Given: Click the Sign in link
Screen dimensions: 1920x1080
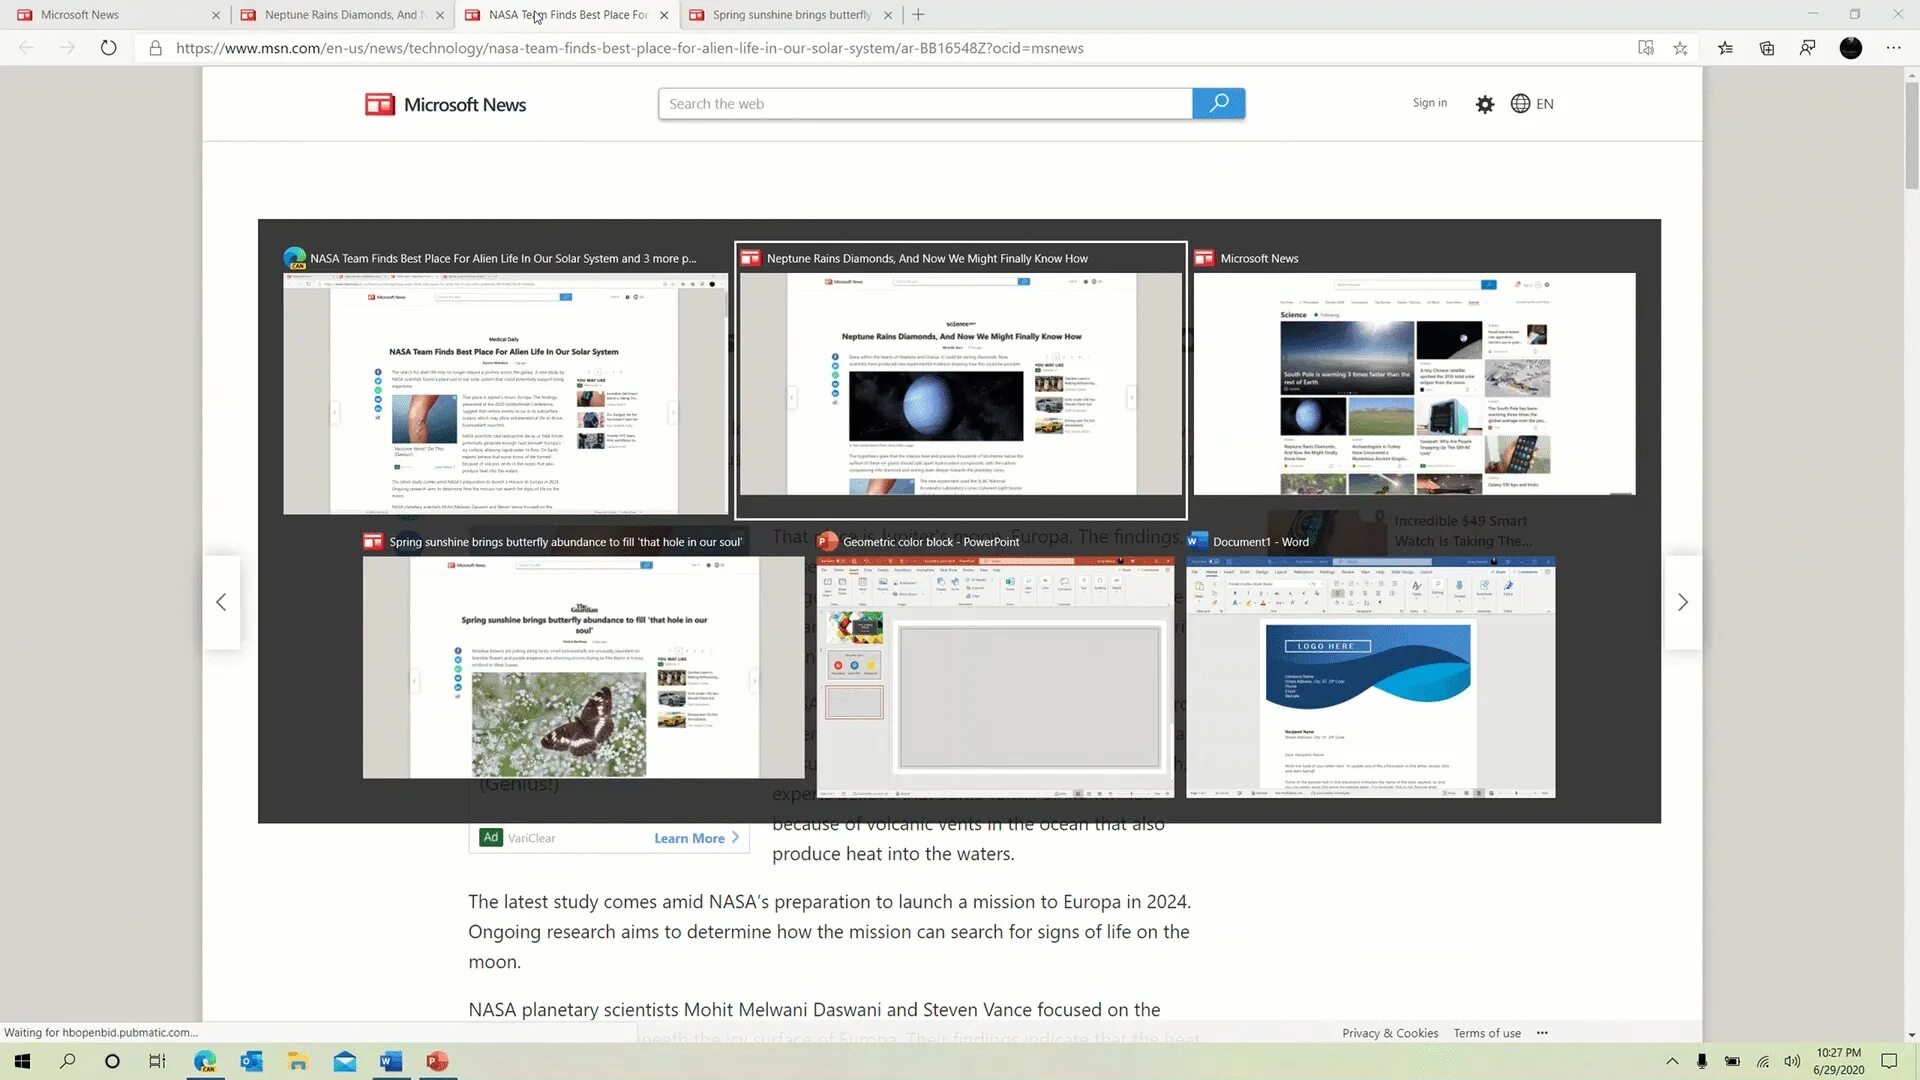Looking at the screenshot, I should click(x=1429, y=103).
